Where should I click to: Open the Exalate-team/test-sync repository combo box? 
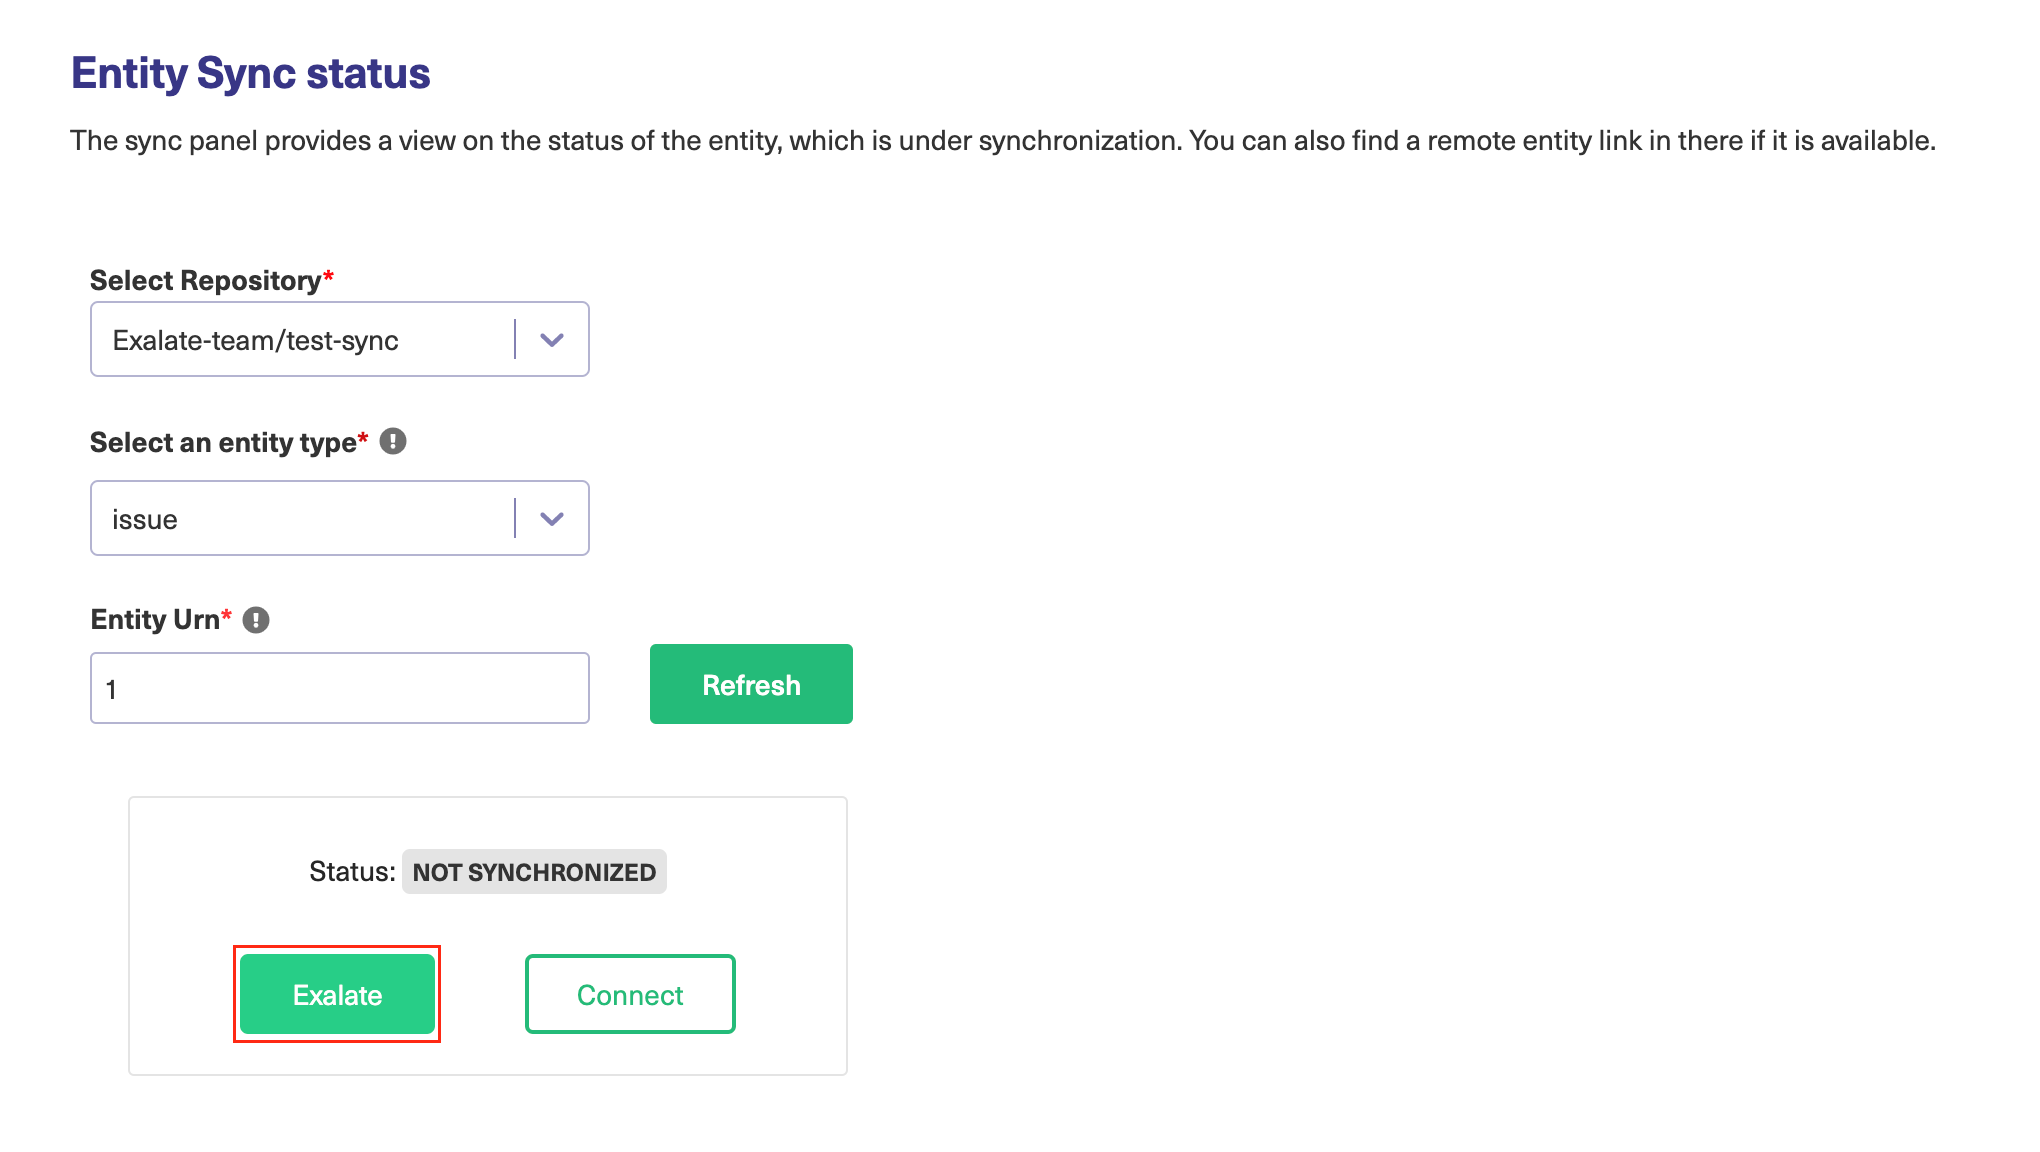(300, 340)
